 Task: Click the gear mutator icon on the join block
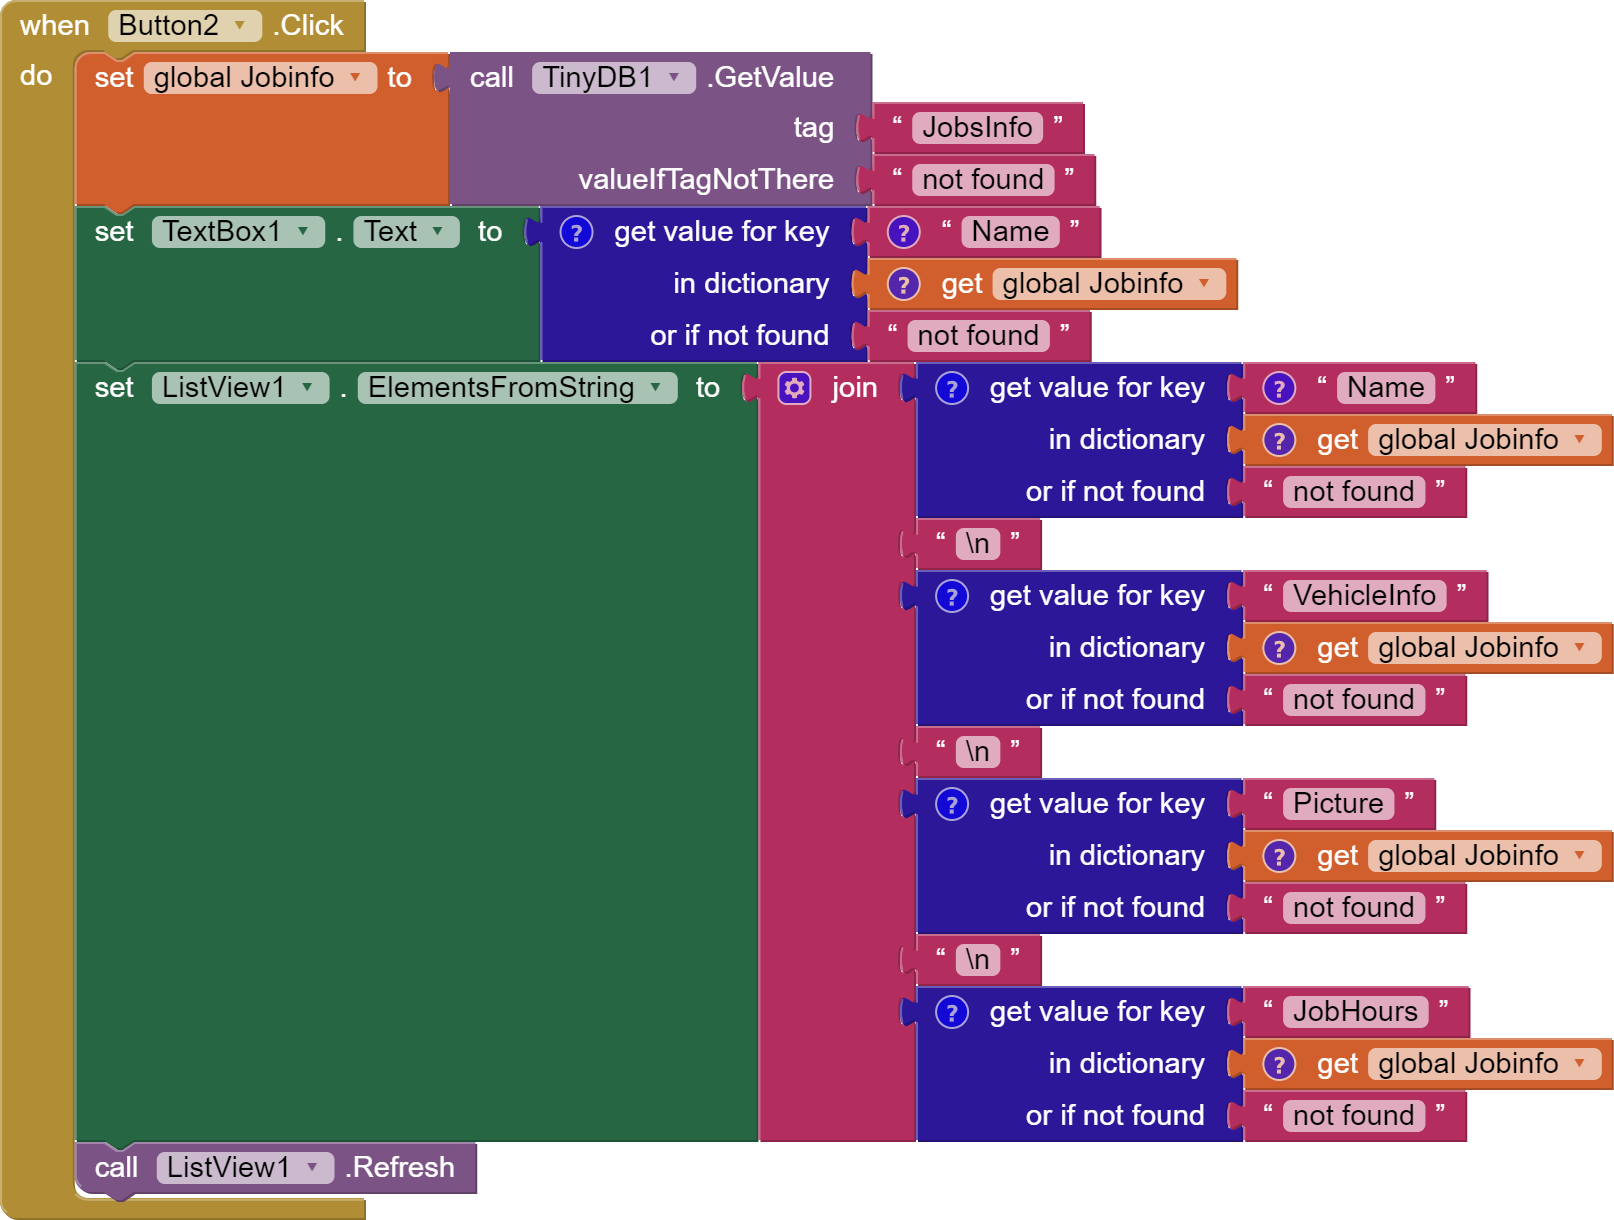click(x=793, y=388)
